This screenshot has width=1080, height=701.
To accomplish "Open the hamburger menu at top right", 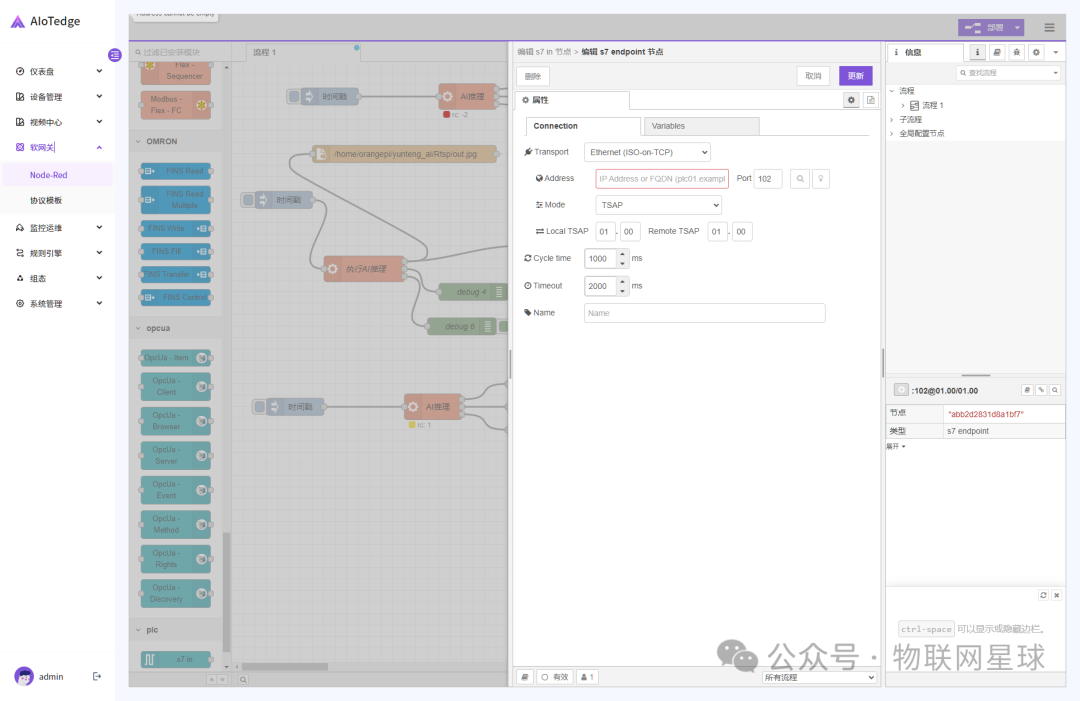I will tap(1049, 28).
